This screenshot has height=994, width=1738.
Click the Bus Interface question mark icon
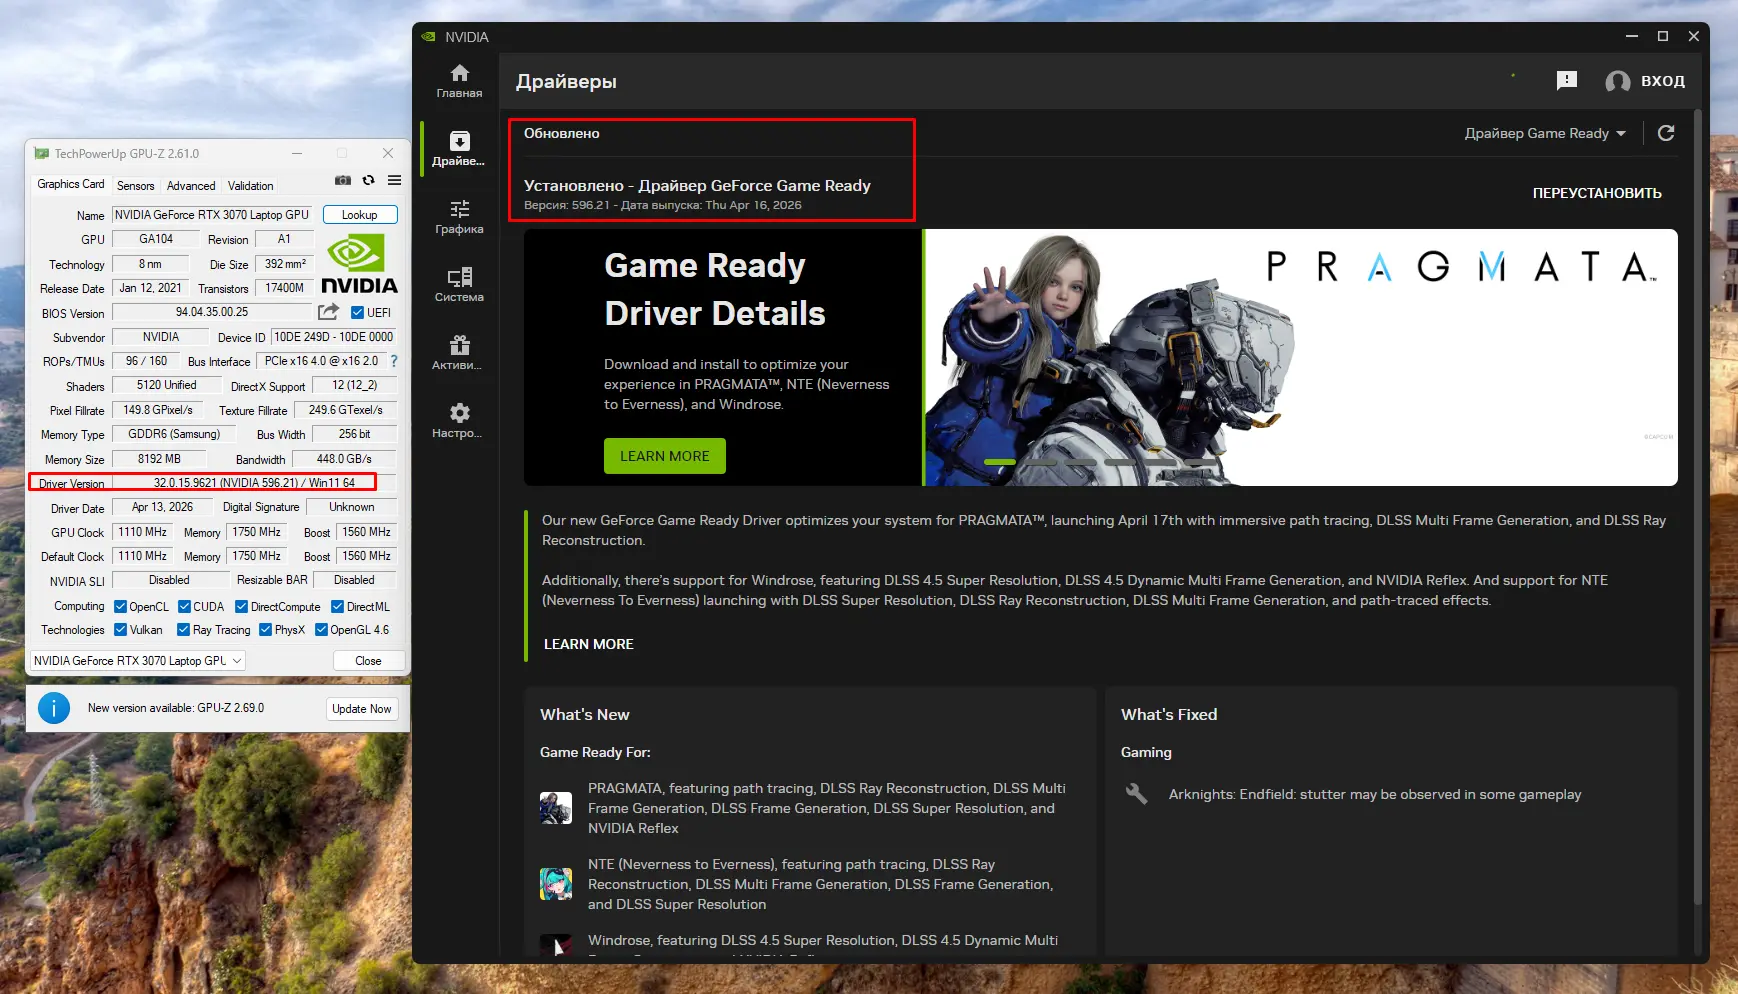[393, 361]
